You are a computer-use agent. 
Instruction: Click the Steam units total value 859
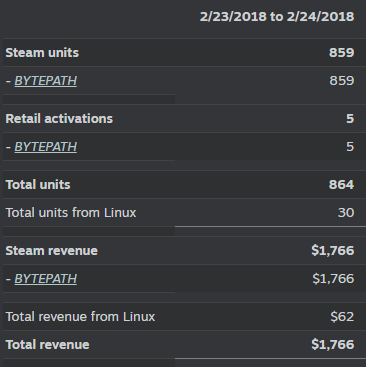pyautogui.click(x=342, y=53)
